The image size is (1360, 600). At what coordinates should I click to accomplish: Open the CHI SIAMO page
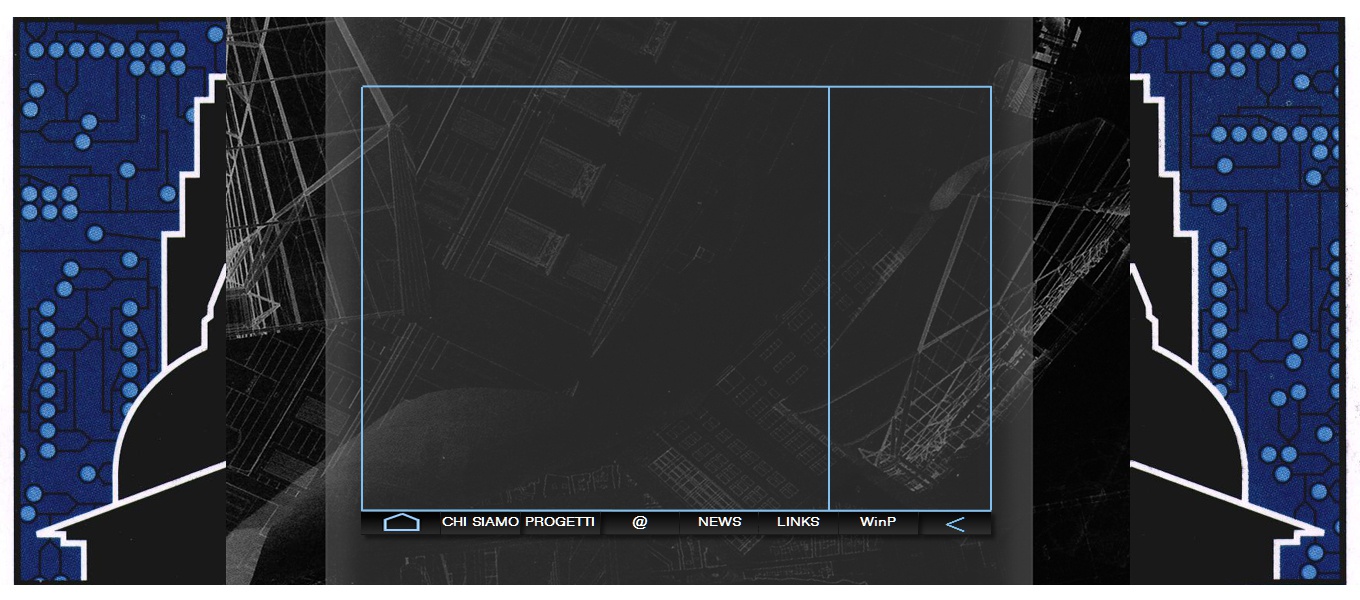pyautogui.click(x=481, y=522)
